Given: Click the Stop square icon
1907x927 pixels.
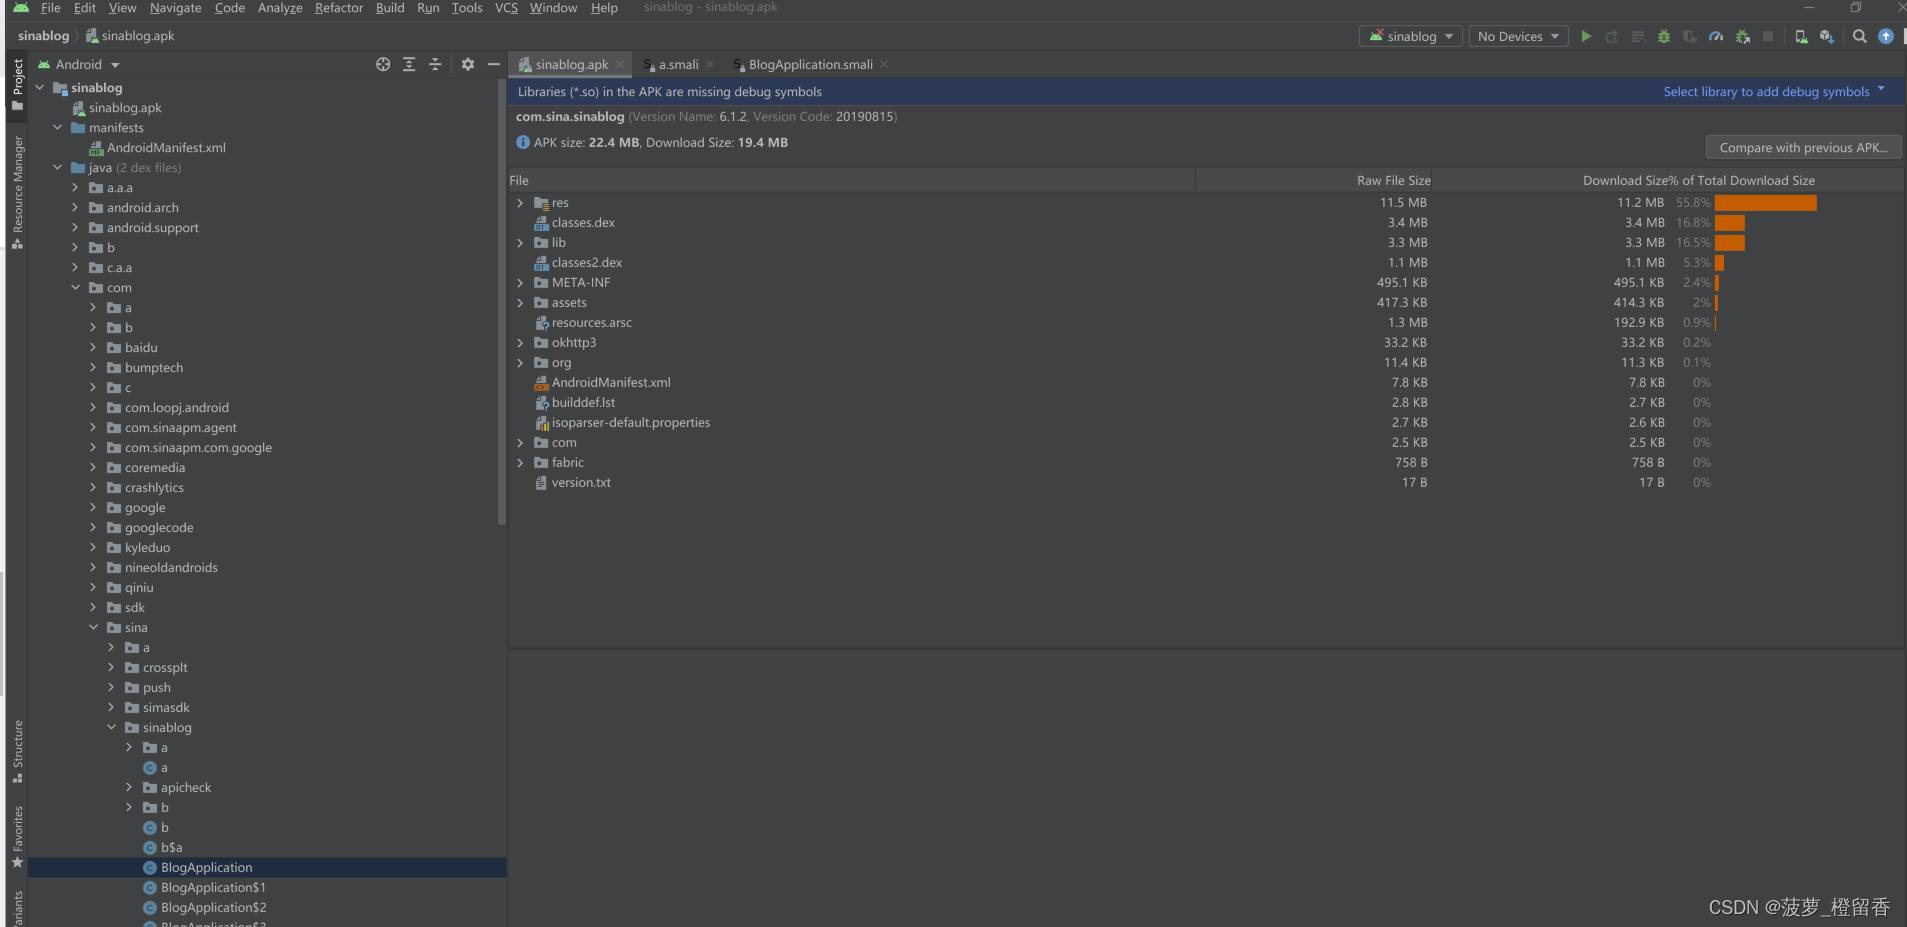Looking at the screenshot, I should (1768, 36).
